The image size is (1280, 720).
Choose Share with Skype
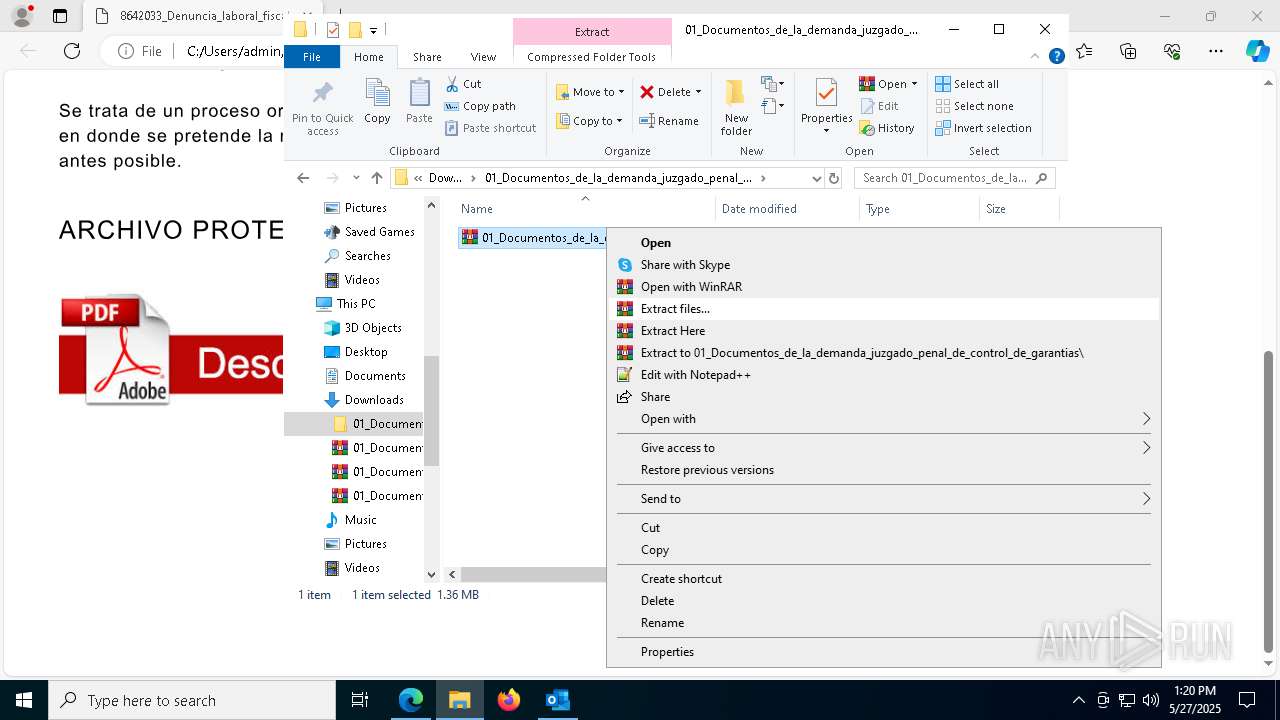click(x=883, y=265)
